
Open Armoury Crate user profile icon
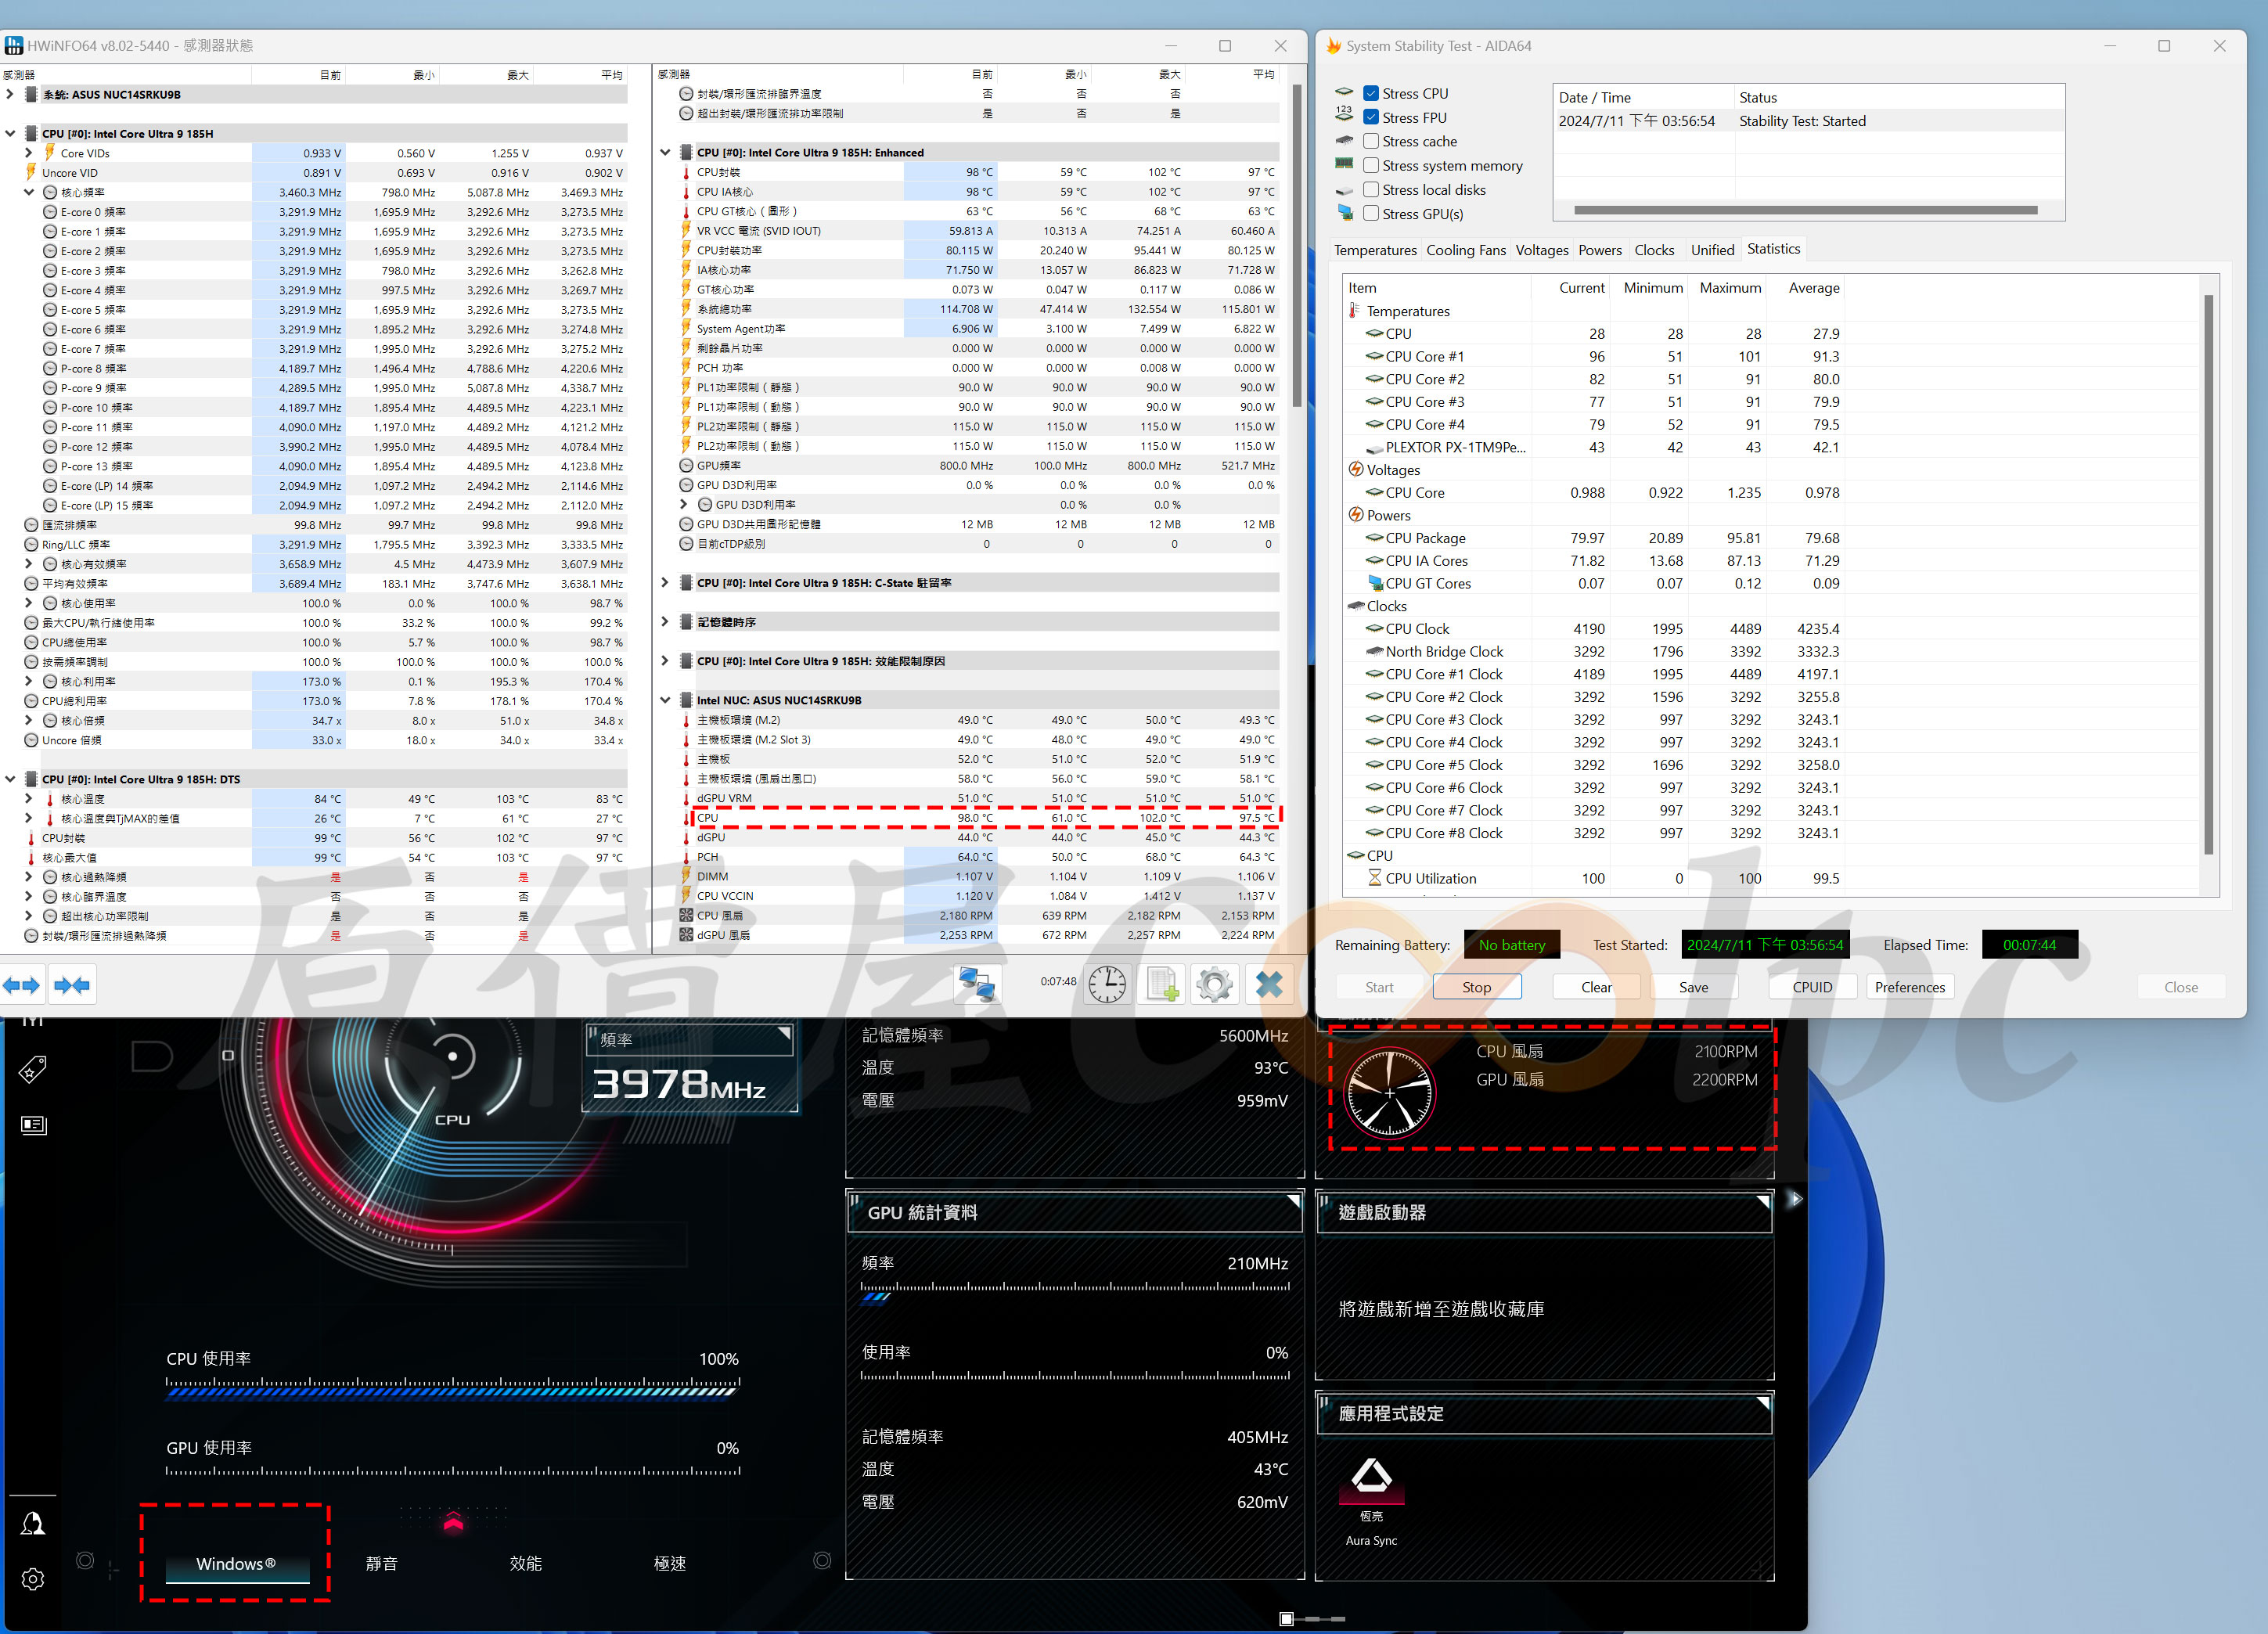click(33, 1523)
